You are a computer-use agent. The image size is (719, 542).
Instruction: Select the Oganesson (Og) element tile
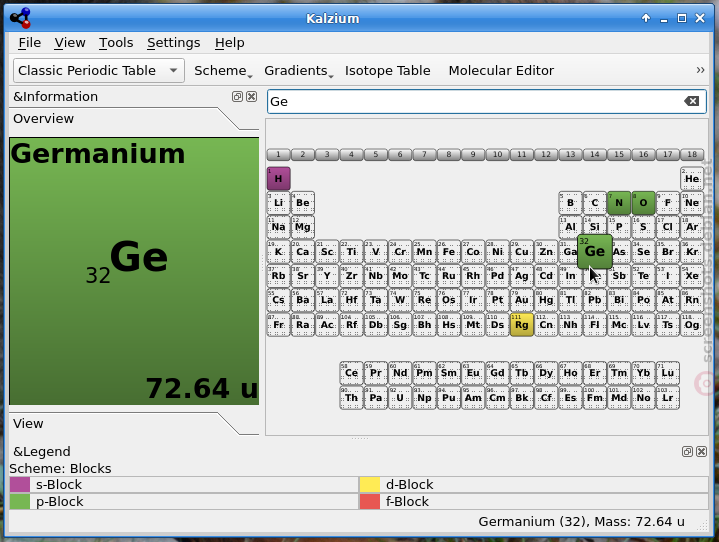(692, 325)
